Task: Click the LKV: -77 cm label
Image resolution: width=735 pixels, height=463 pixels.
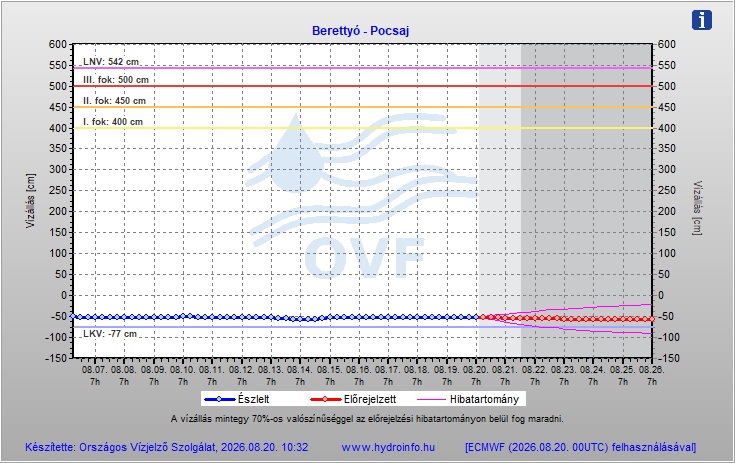Action: tap(110, 334)
